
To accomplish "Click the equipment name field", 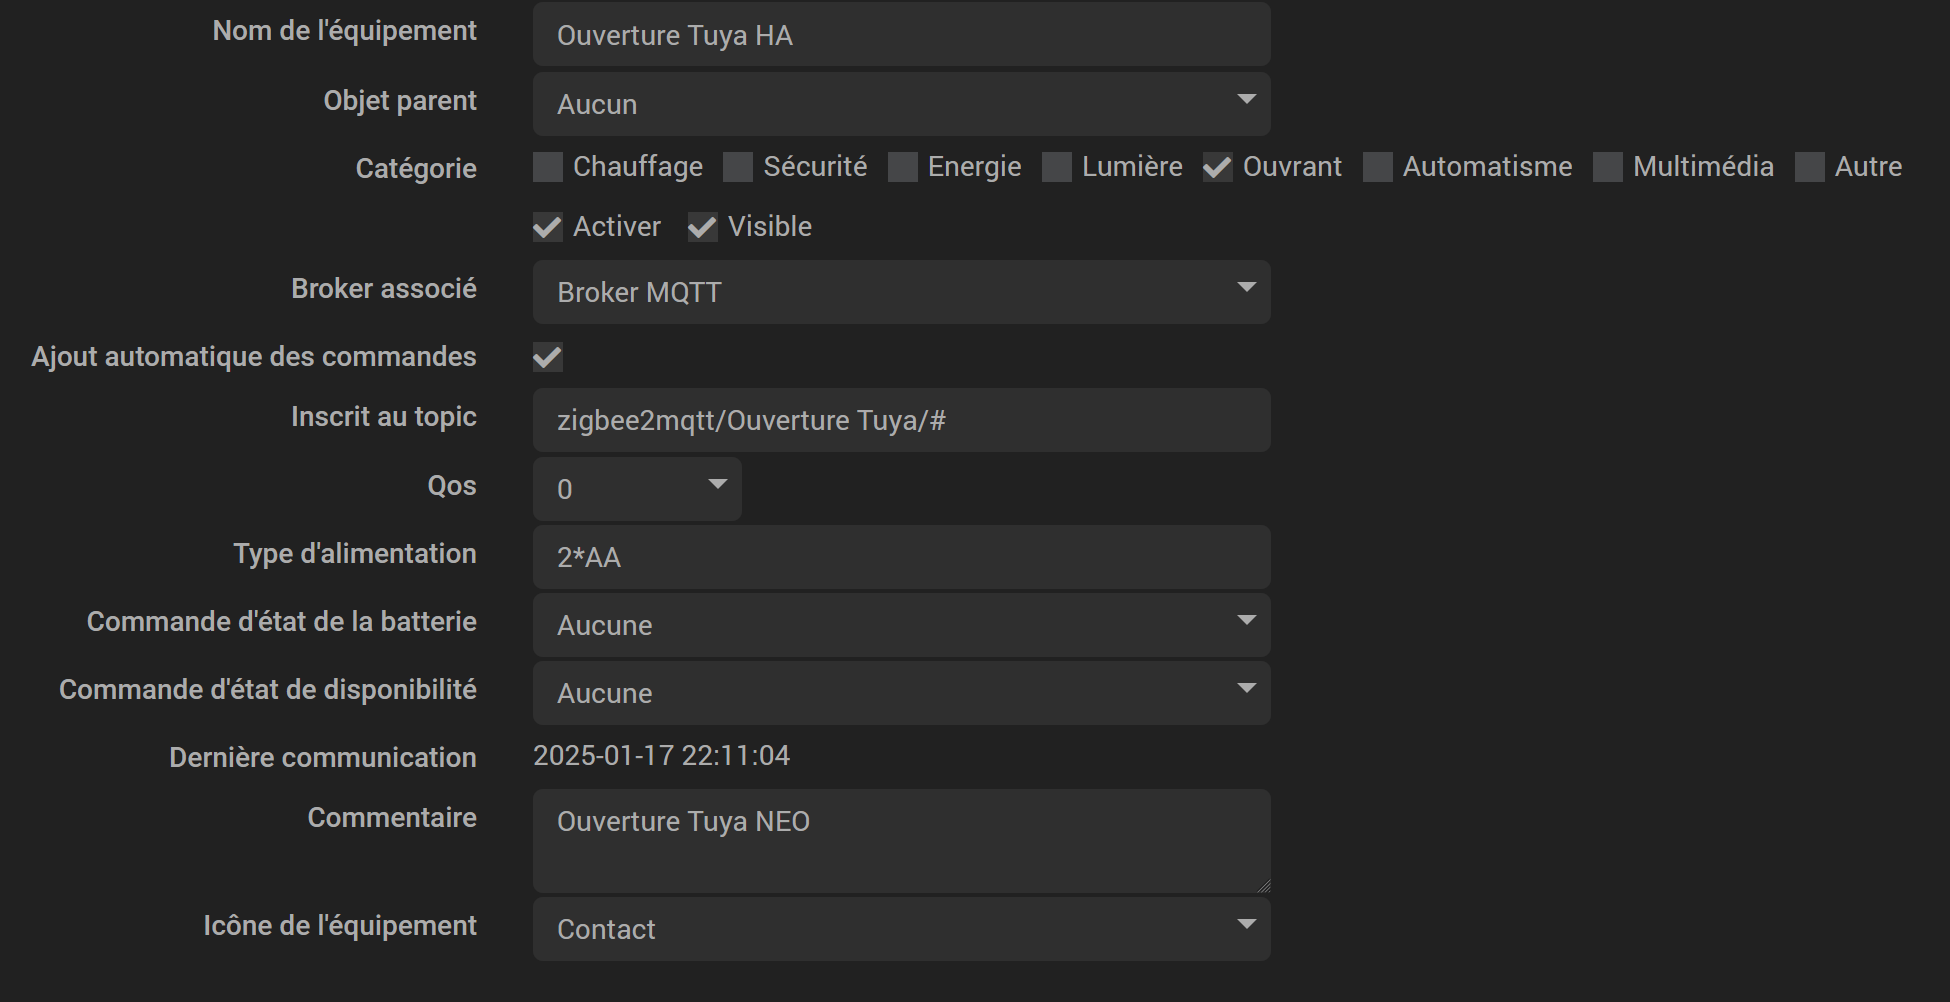I will tap(900, 34).
